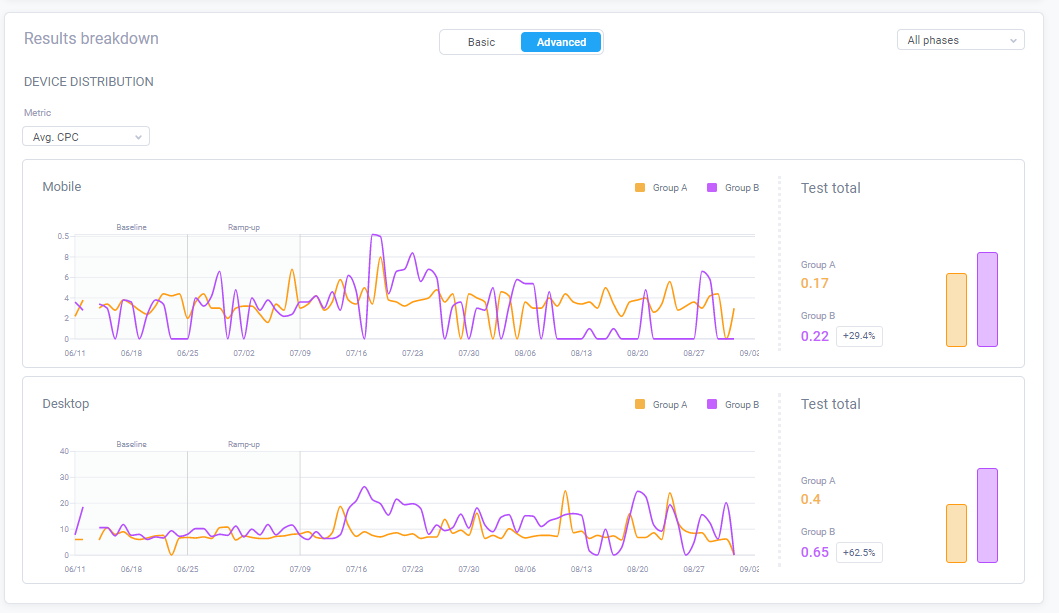Click the 08/06 date on Desktop chart axis
This screenshot has height=613, width=1059.
pos(525,569)
